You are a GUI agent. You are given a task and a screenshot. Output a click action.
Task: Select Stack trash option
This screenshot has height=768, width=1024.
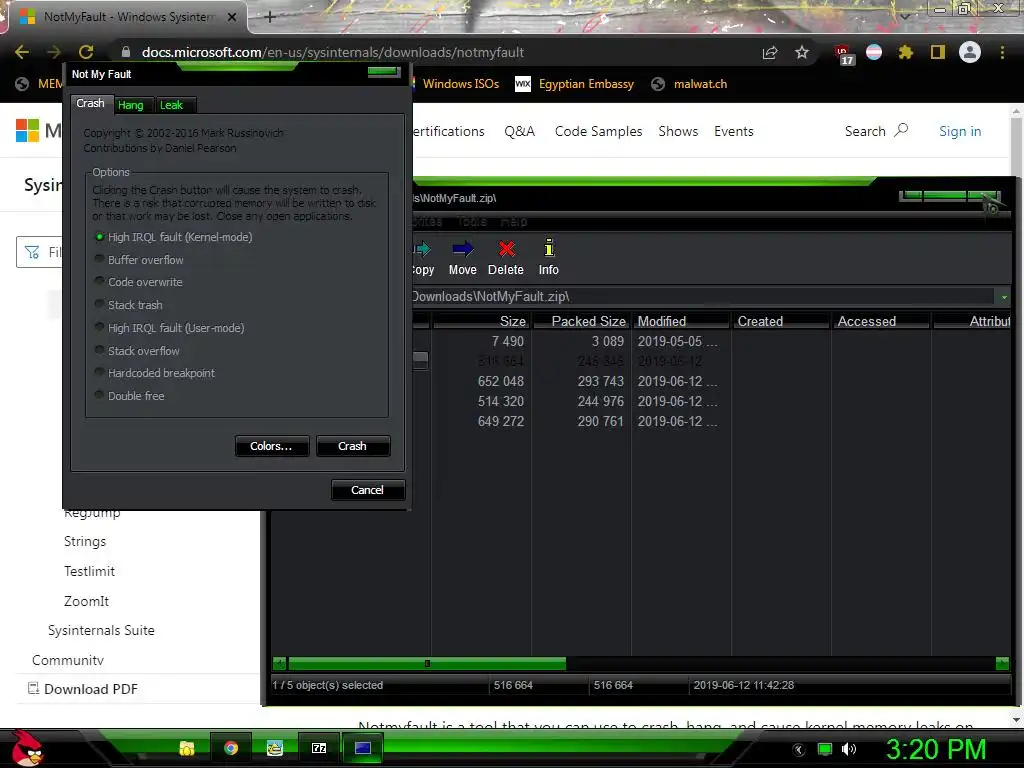click(129, 305)
